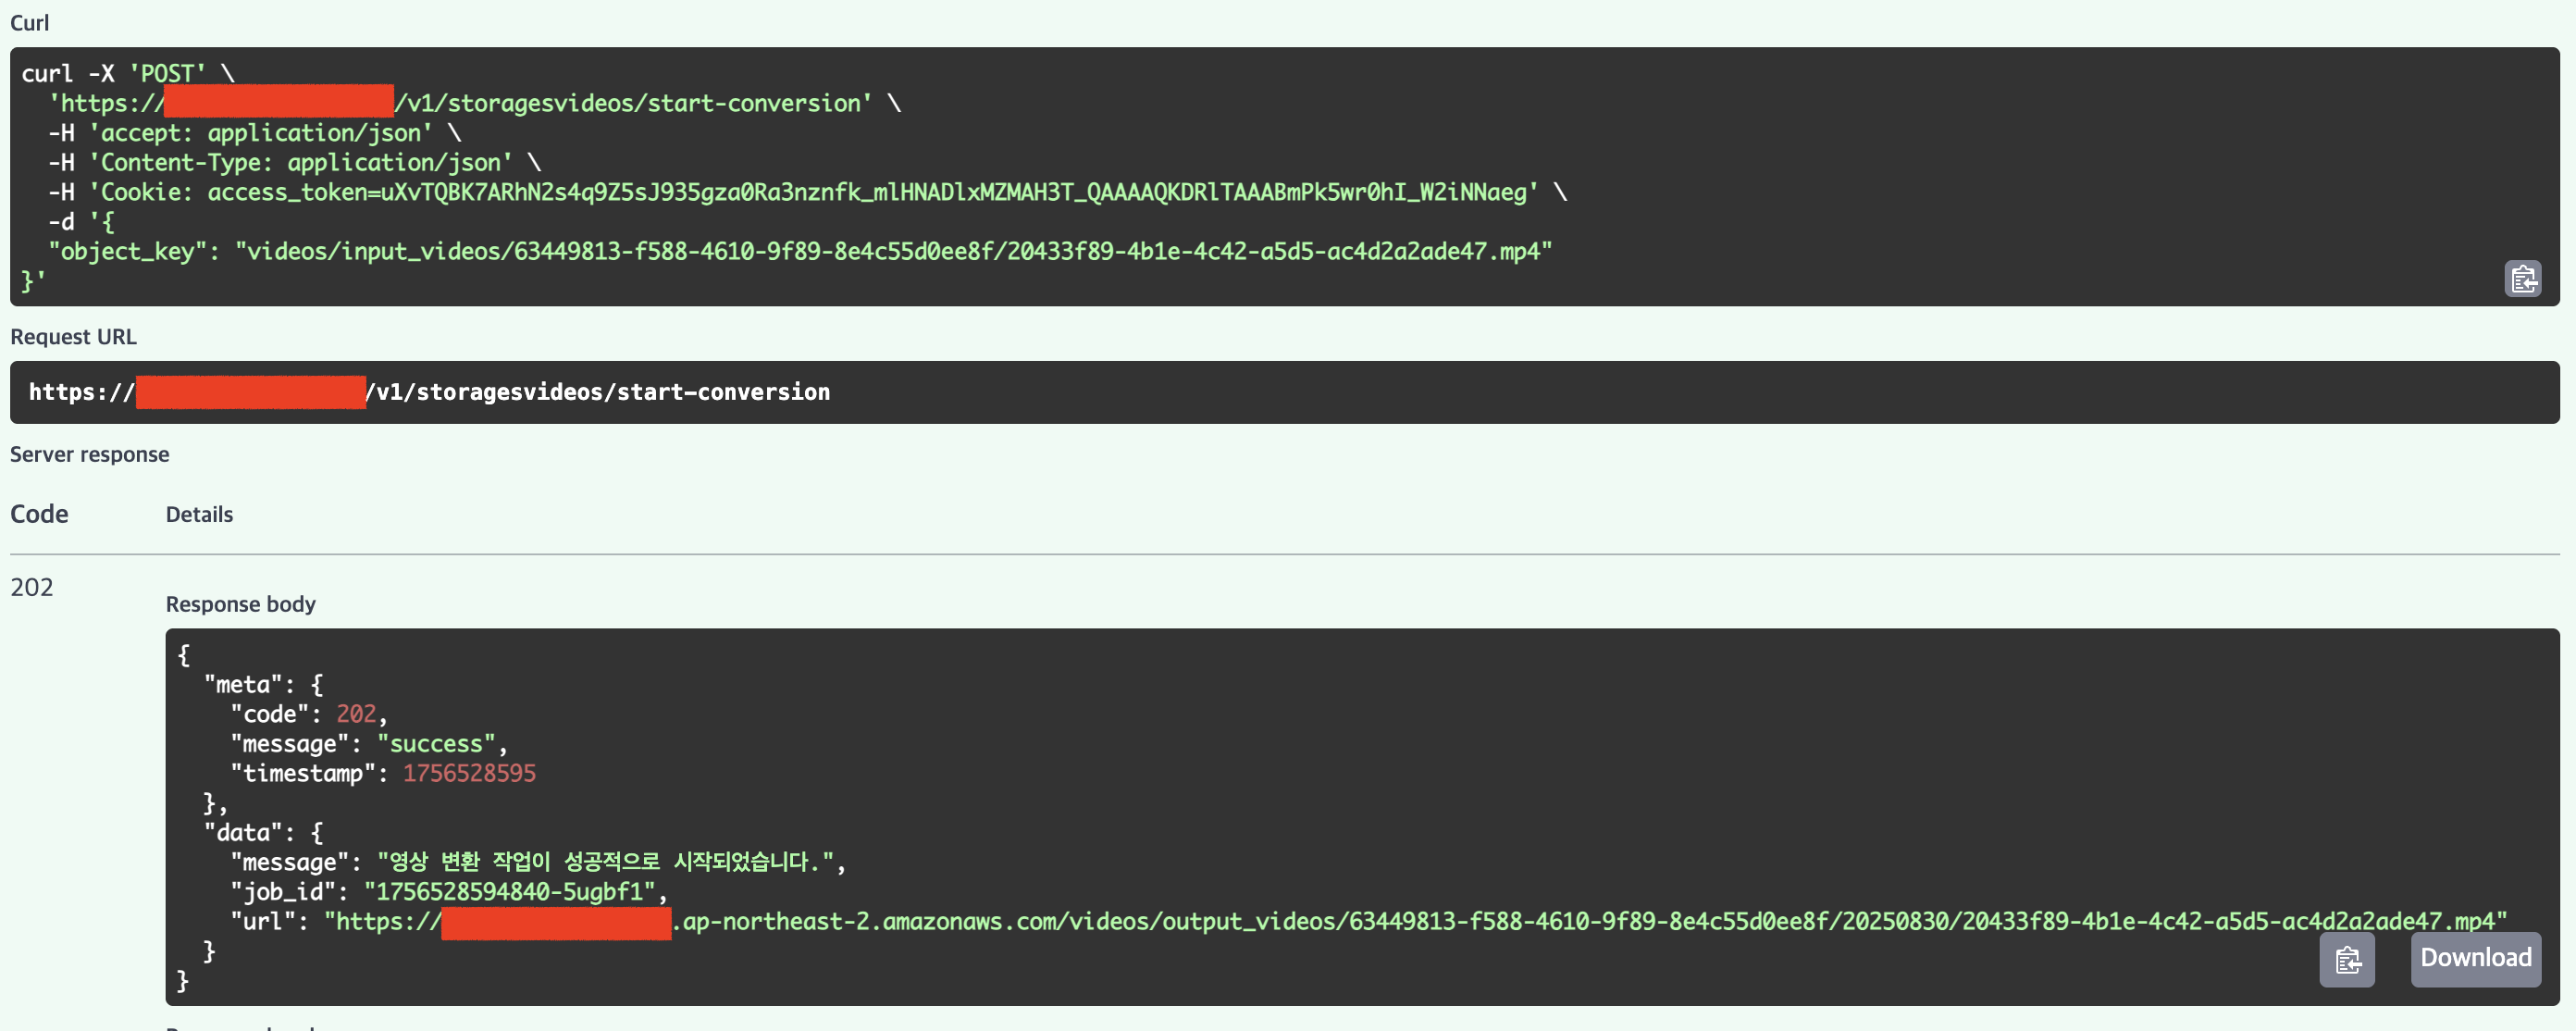Click the 202 response code cell
The image size is (2576, 1031).
coord(32,587)
